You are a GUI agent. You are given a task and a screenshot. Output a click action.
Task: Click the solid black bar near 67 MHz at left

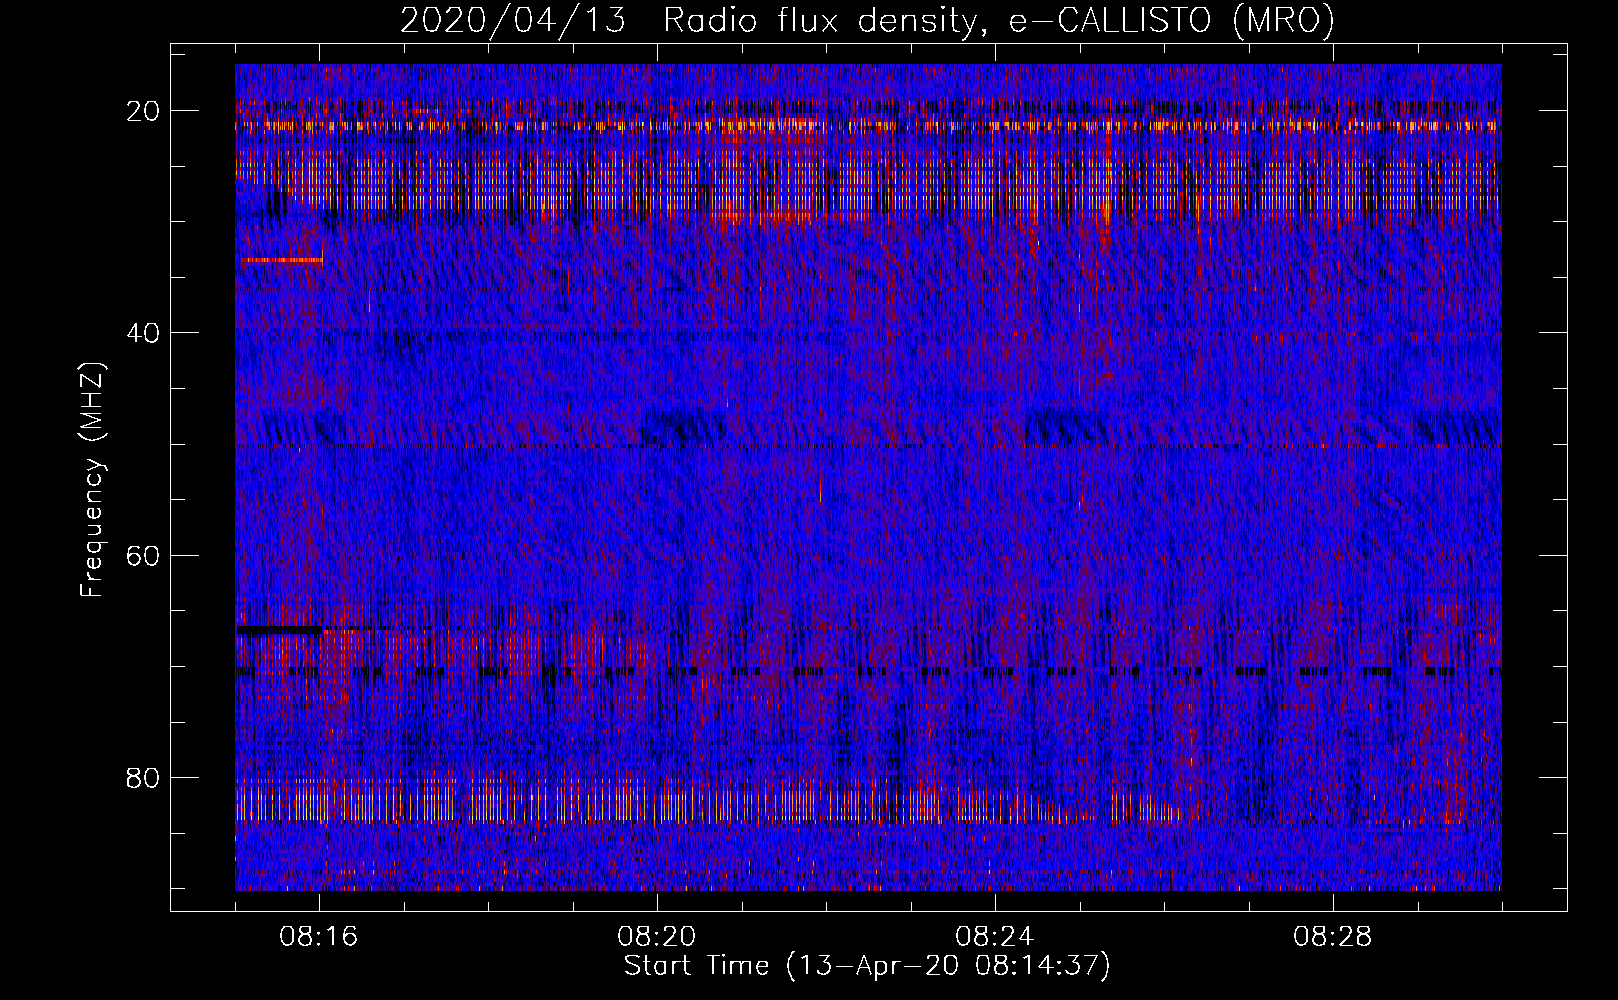pos(279,630)
